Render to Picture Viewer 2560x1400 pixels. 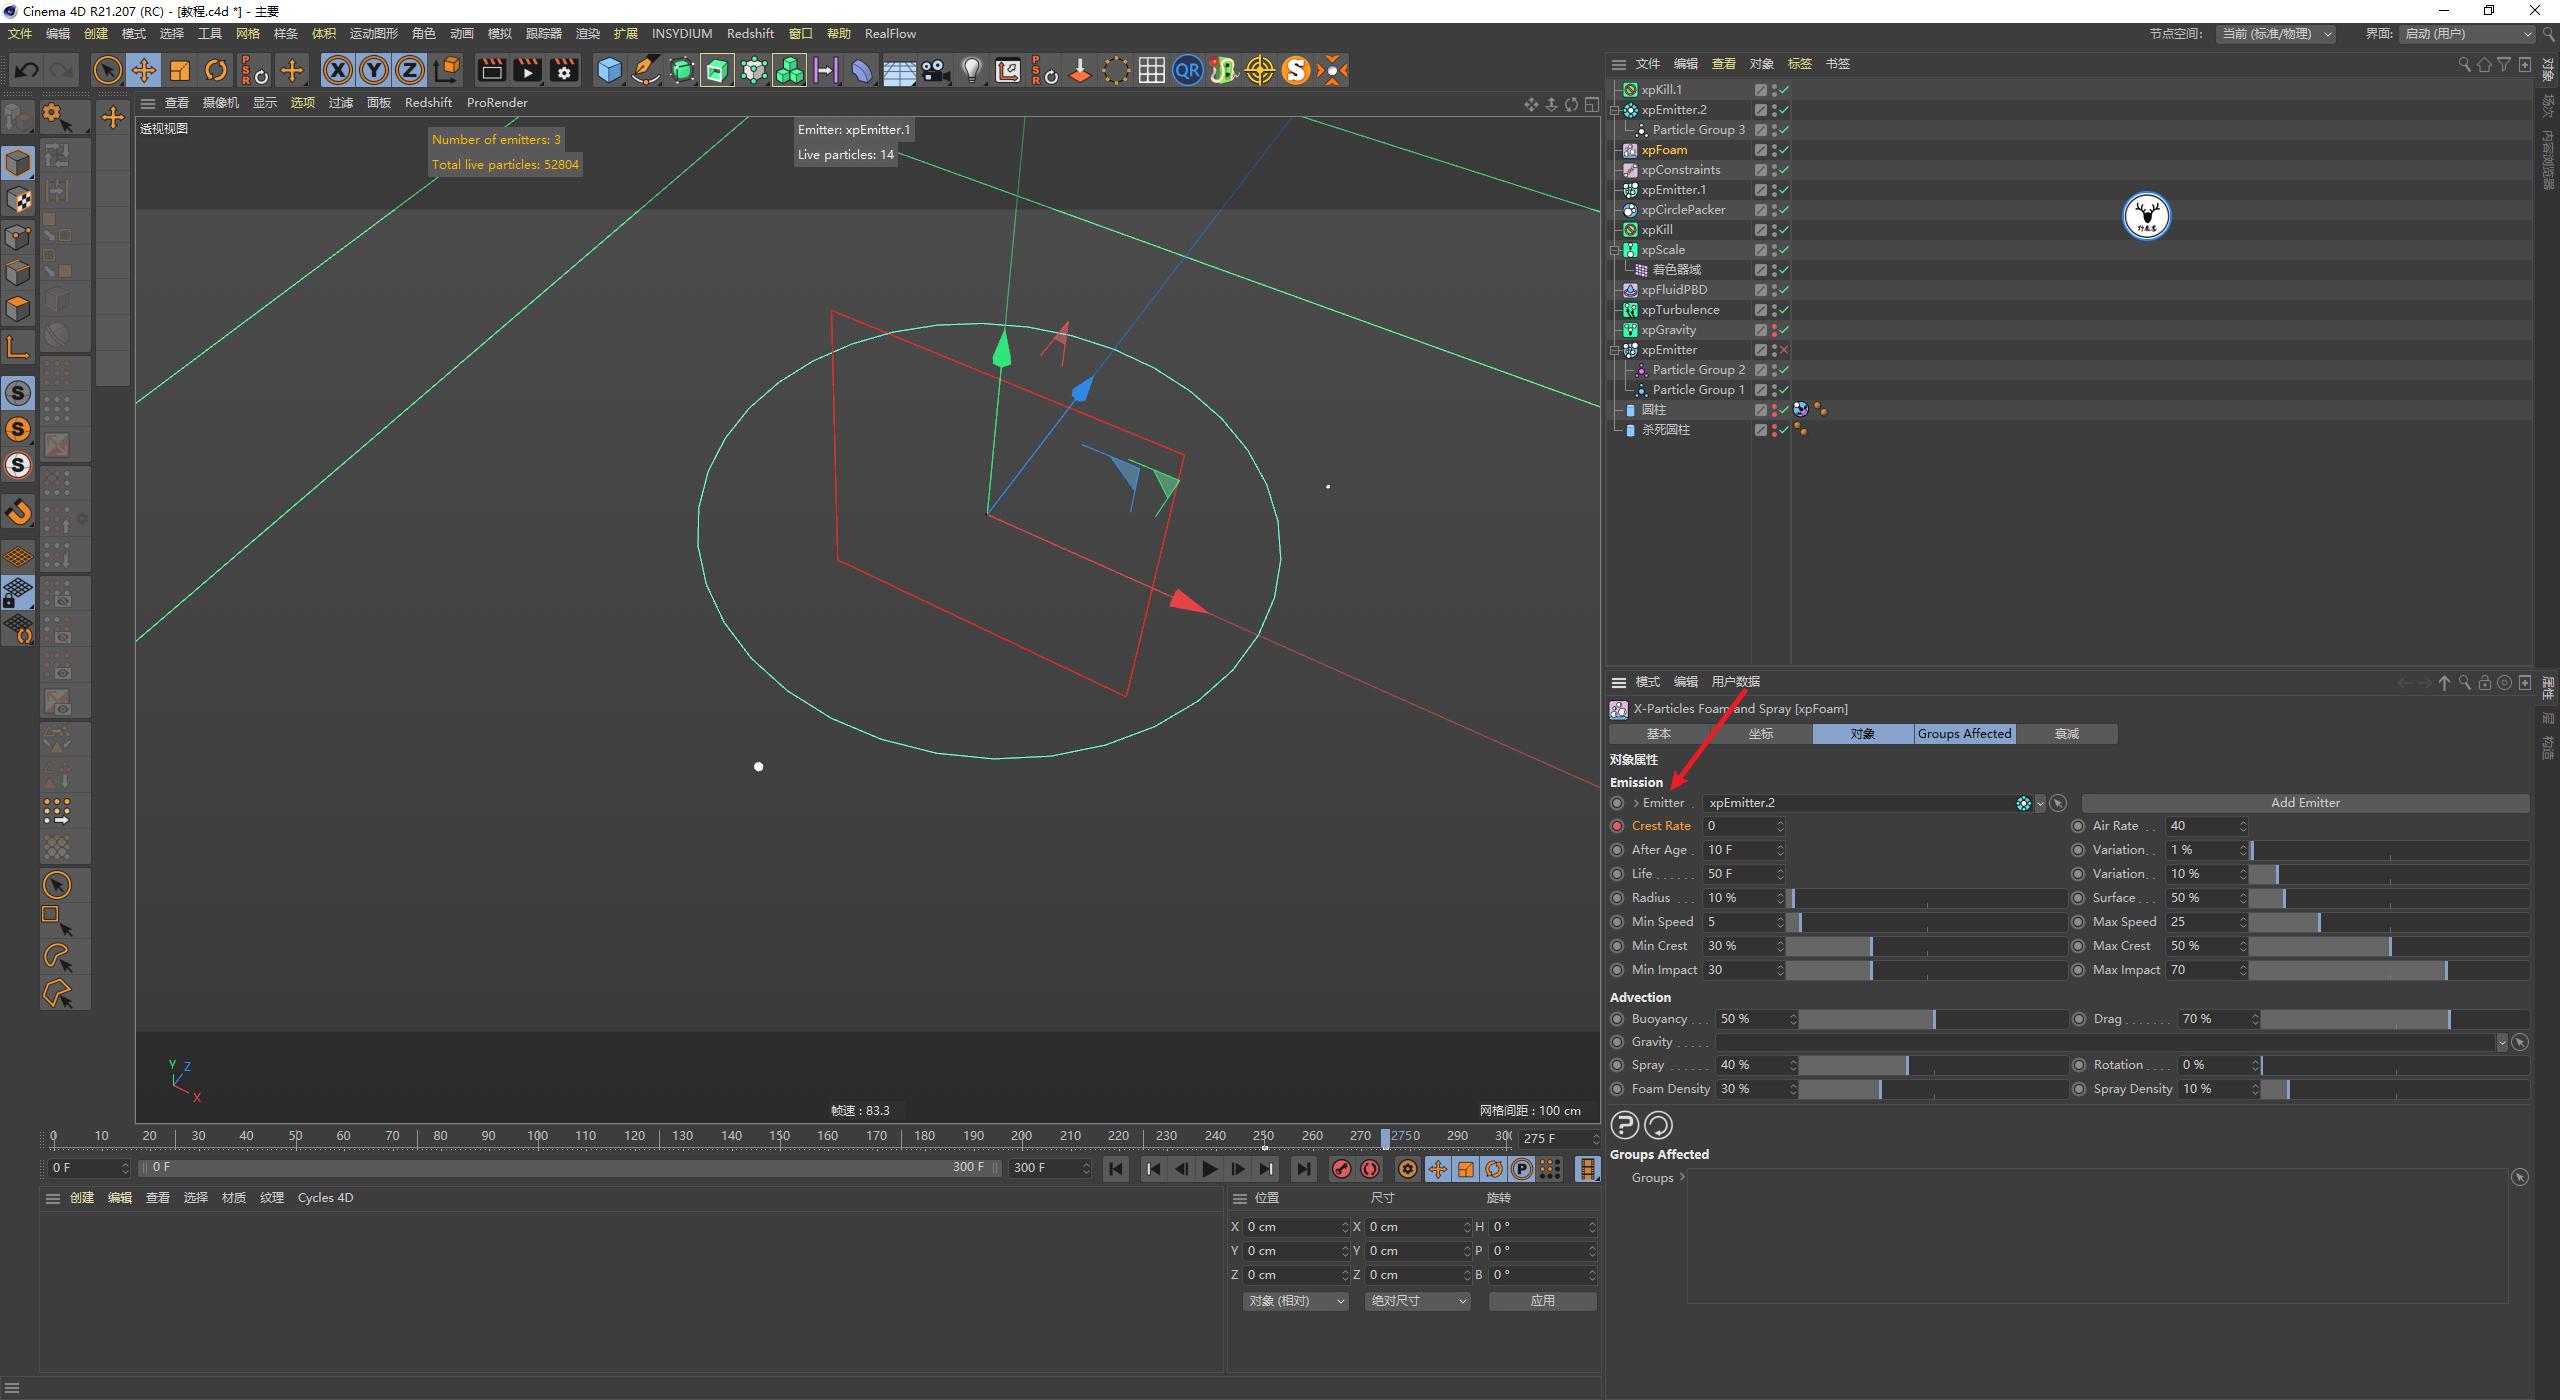point(527,70)
